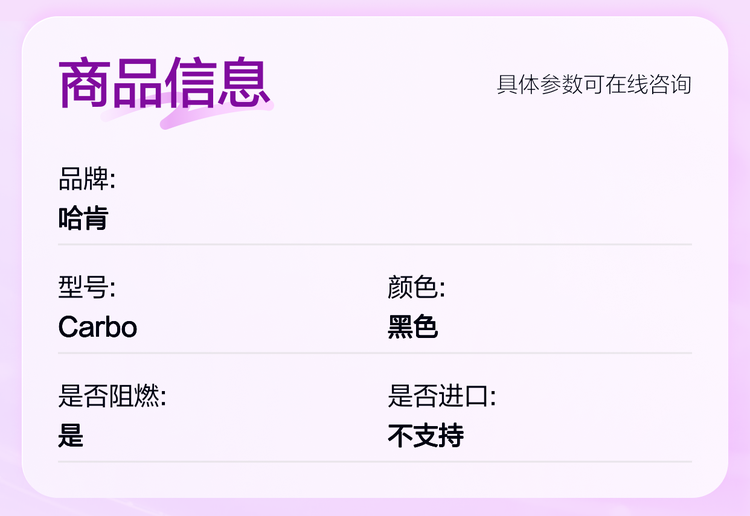Click the divider line below 不支持
The image size is (750, 516).
click(x=375, y=462)
